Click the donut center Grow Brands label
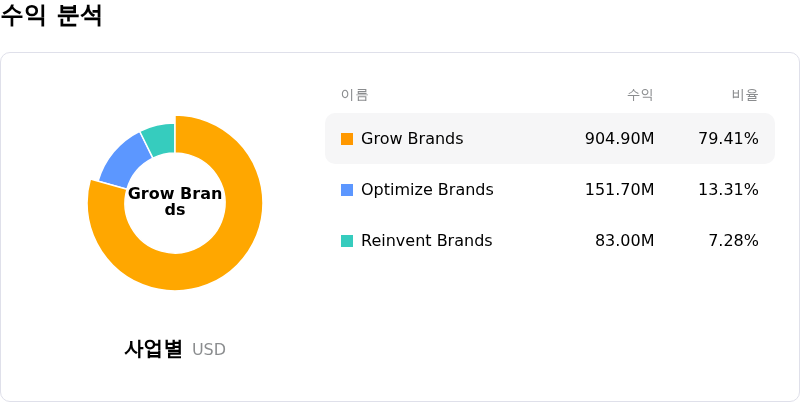Viewport: 800px width, 402px height. click(x=175, y=202)
